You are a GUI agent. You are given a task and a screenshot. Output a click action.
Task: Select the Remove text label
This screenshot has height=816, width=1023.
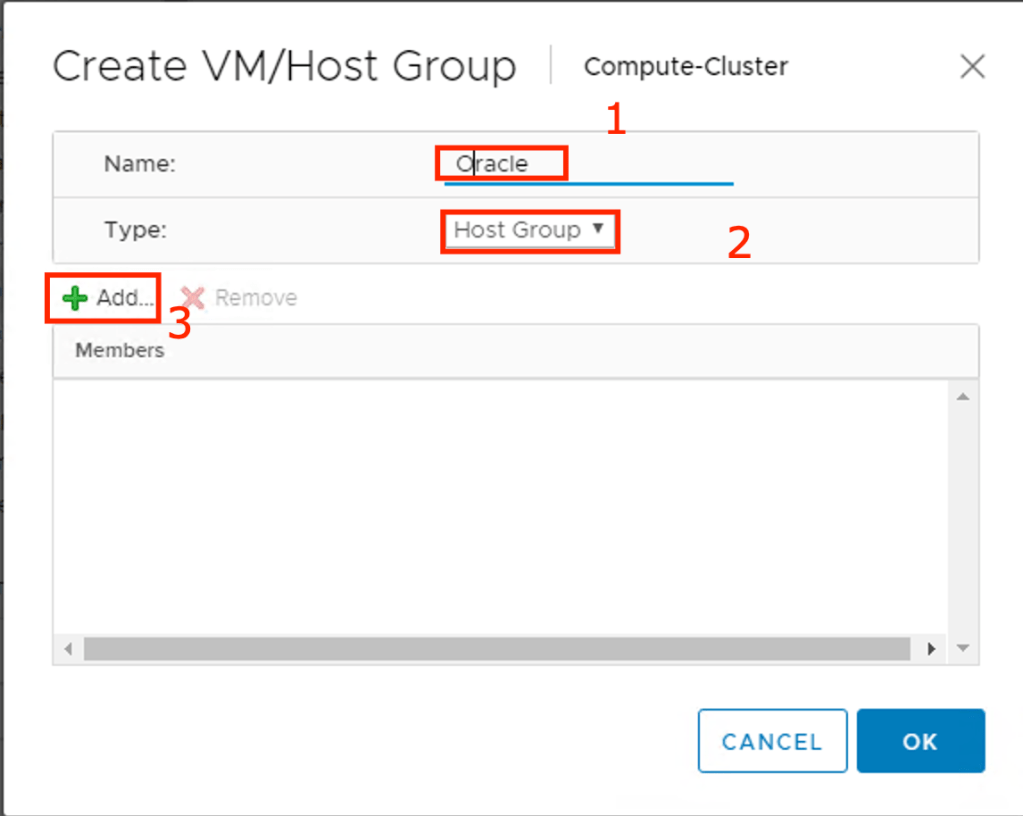tap(256, 298)
